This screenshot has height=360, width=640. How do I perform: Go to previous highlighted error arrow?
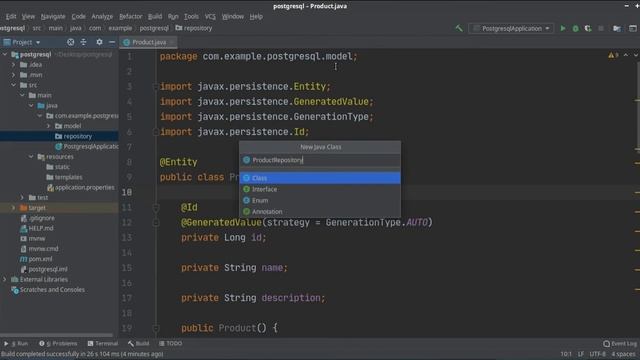(626, 55)
